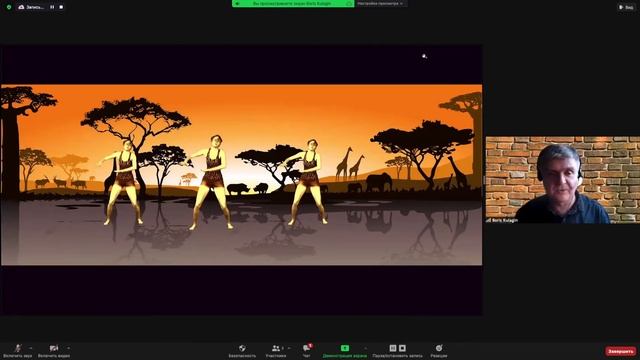The width and height of the screenshot is (640, 360).
Task: Stop recording from the top-left indicator
Action: coord(61,7)
